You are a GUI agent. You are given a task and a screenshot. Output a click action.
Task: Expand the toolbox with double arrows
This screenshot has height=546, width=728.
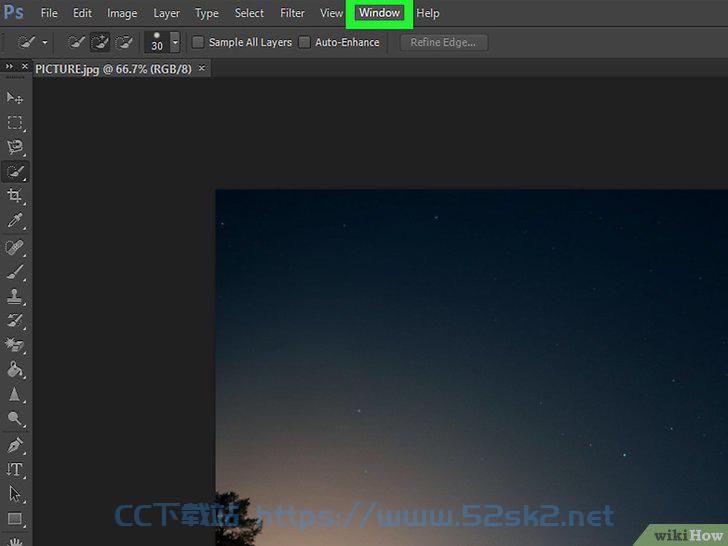click(x=9, y=66)
